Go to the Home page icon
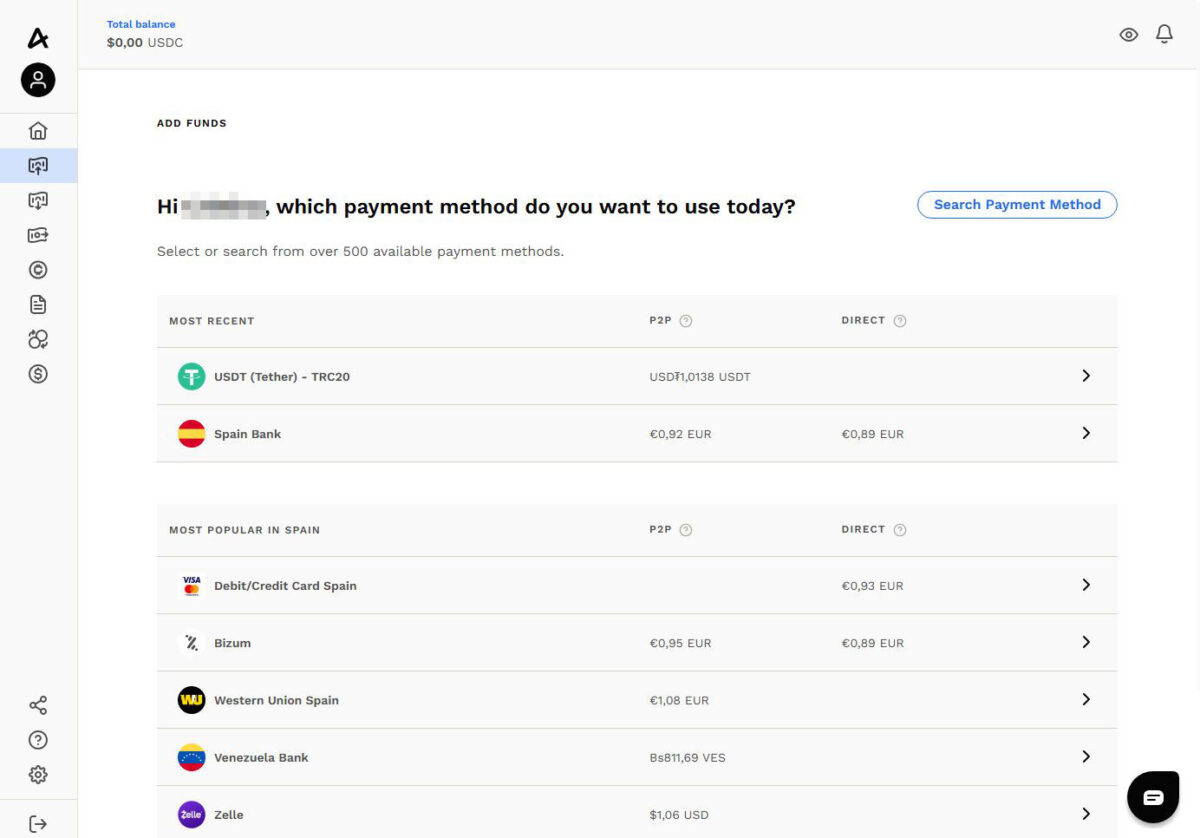The image size is (1200, 838). [x=38, y=131]
